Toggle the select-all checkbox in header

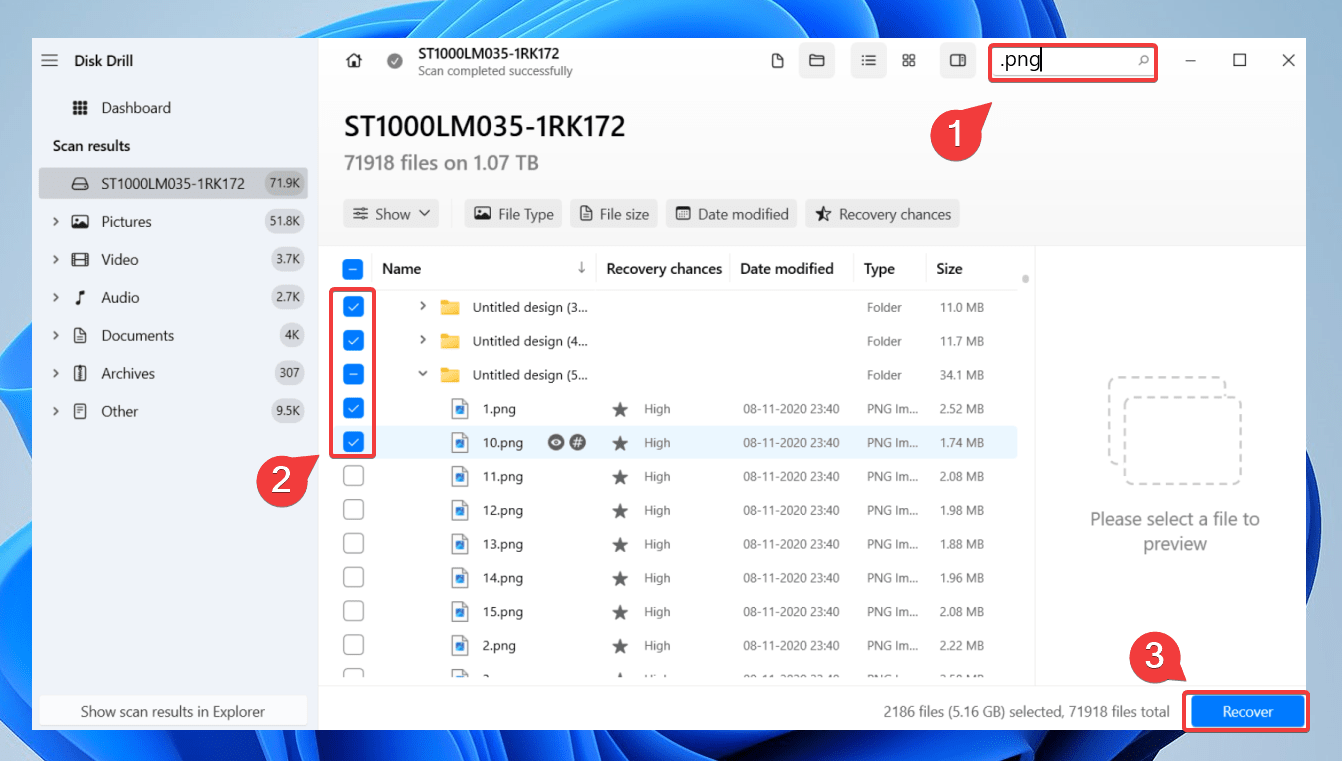[353, 269]
